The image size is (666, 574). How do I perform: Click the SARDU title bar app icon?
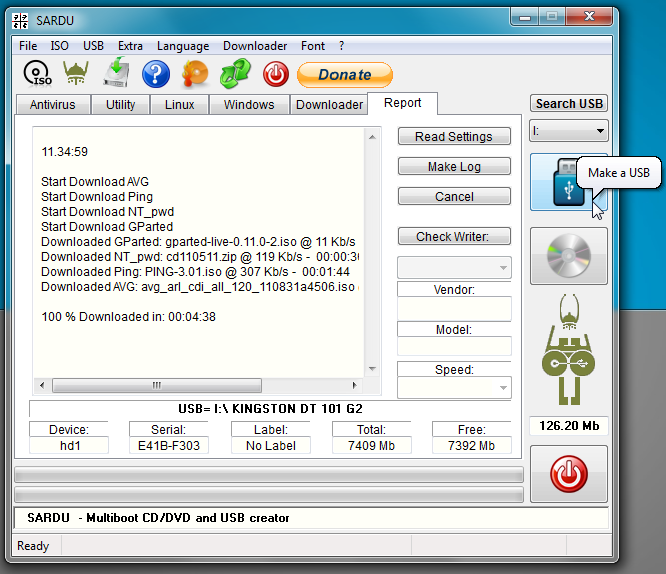(20, 20)
